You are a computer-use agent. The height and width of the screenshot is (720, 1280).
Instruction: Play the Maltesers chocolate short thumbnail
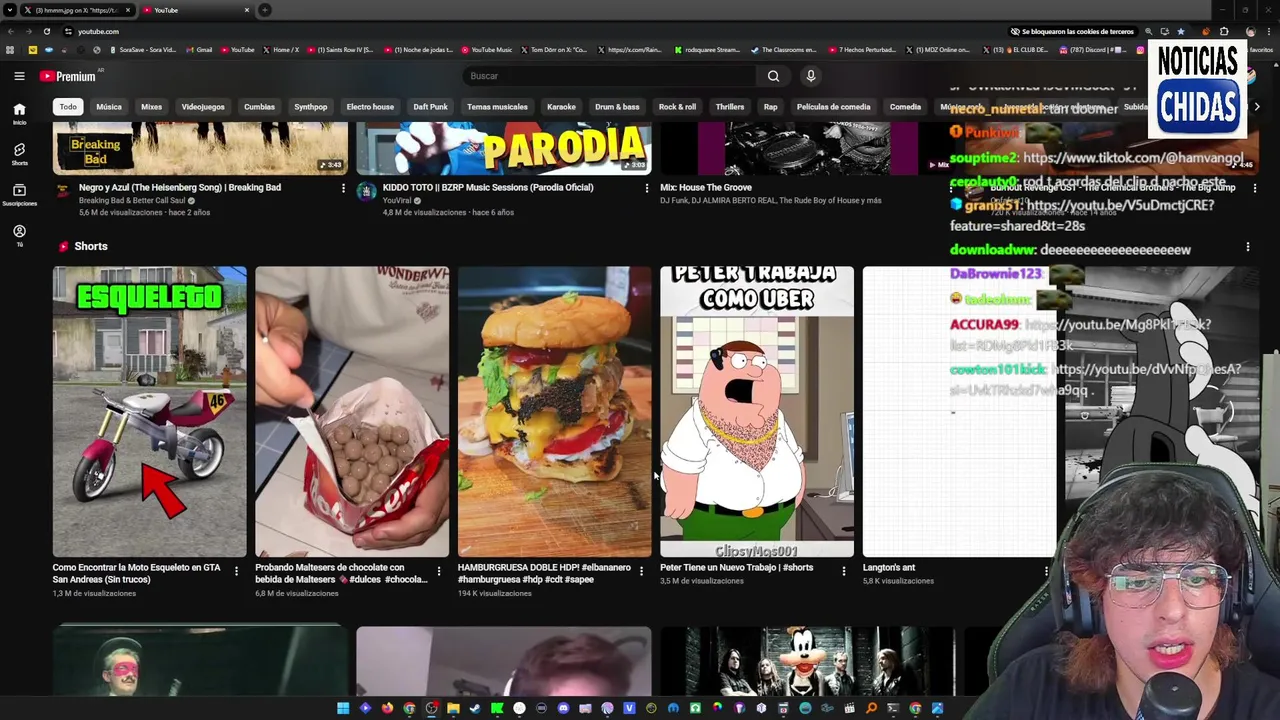coord(352,411)
